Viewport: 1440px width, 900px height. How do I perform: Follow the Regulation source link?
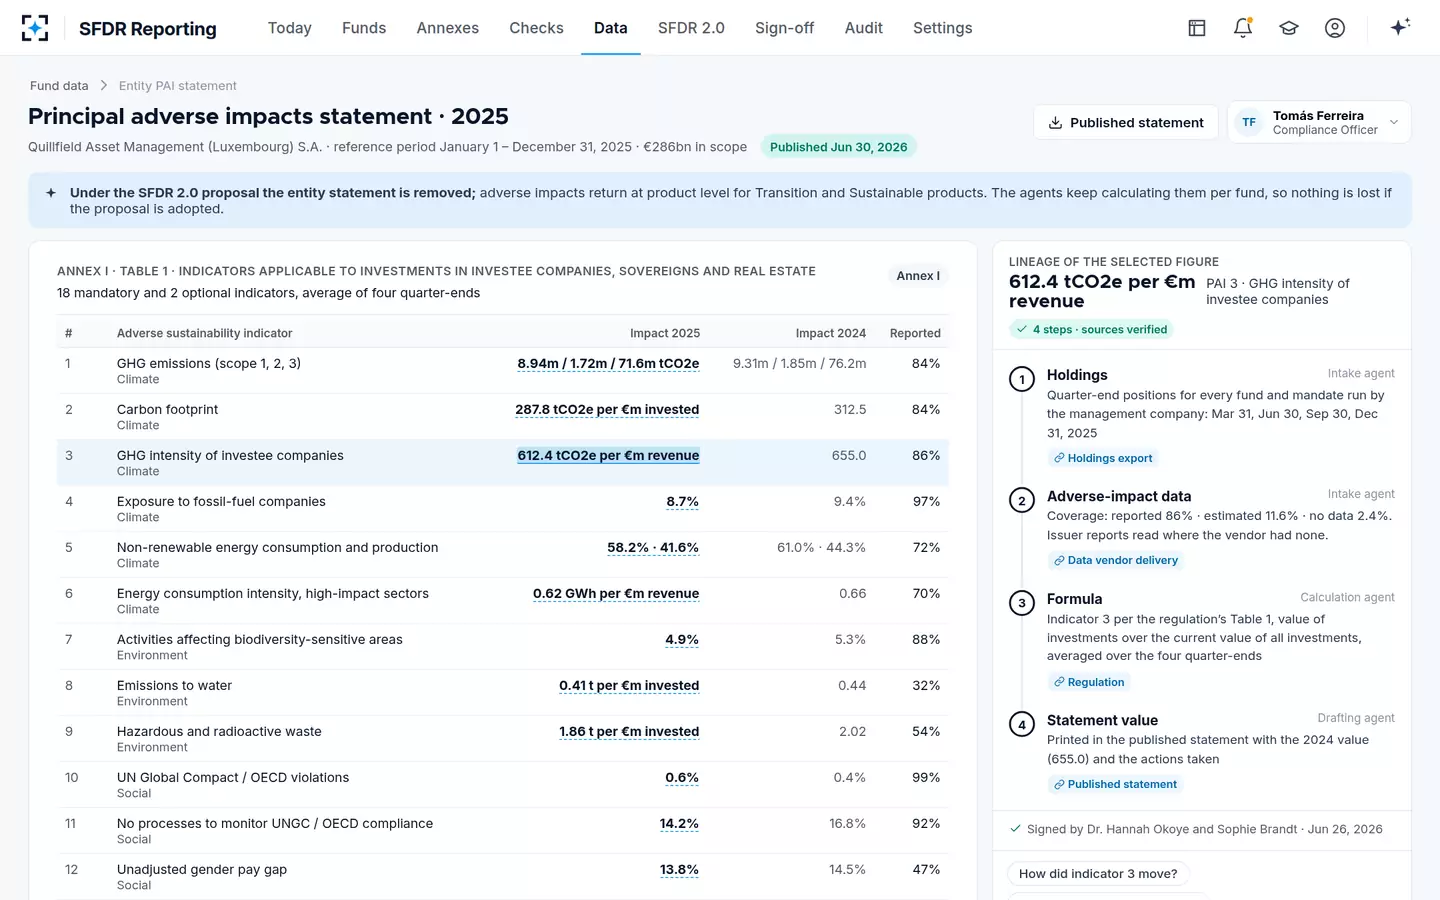coord(1089,682)
